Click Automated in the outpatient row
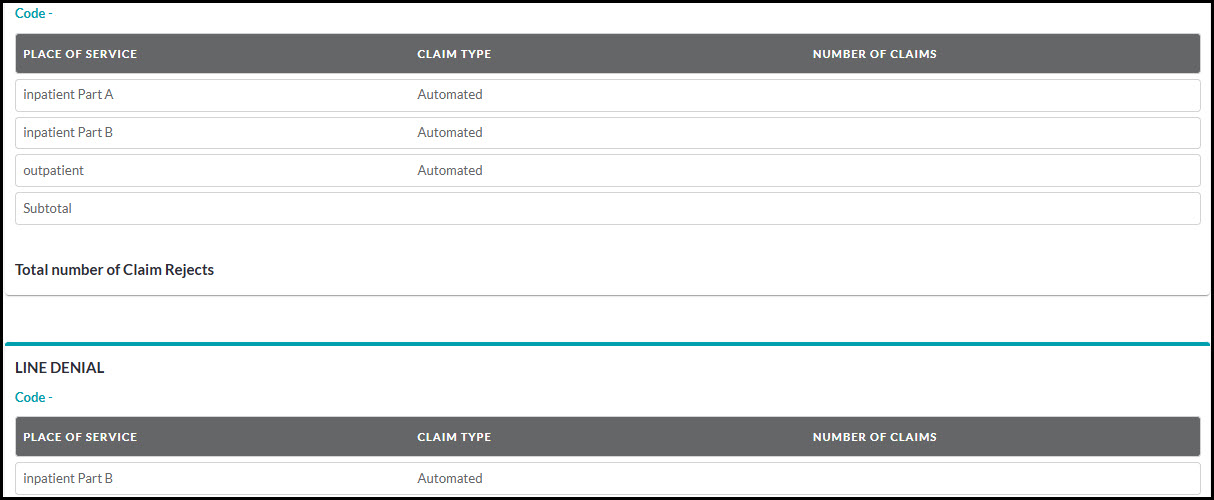 click(x=450, y=171)
